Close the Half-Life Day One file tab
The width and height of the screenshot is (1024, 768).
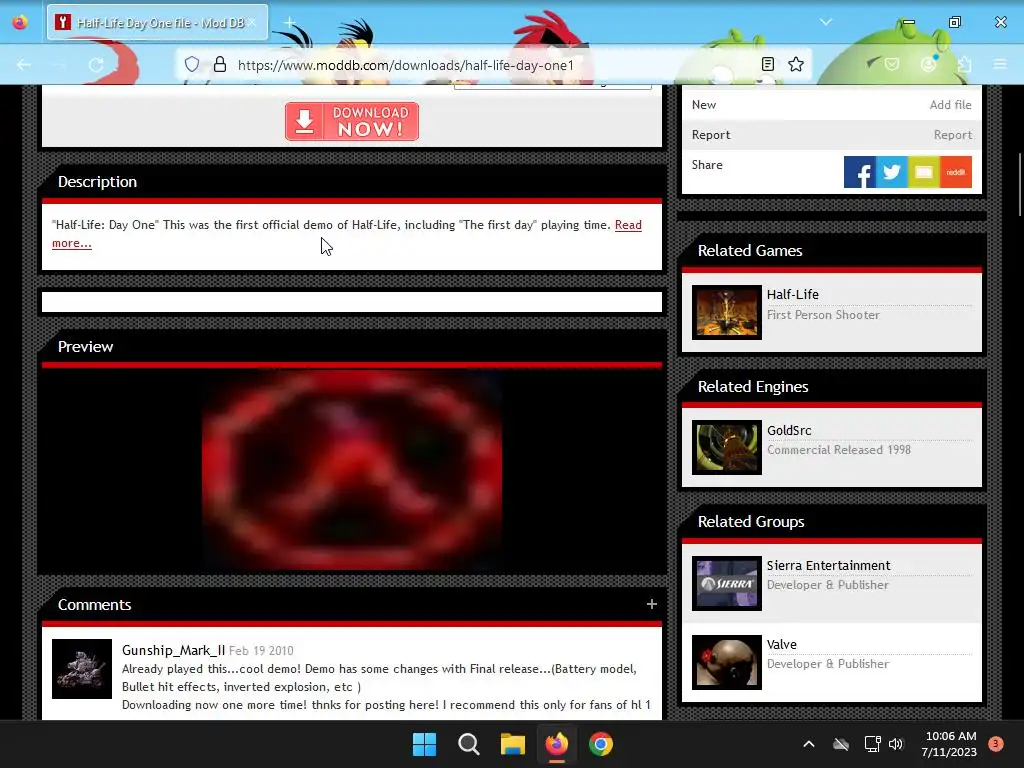(252, 23)
